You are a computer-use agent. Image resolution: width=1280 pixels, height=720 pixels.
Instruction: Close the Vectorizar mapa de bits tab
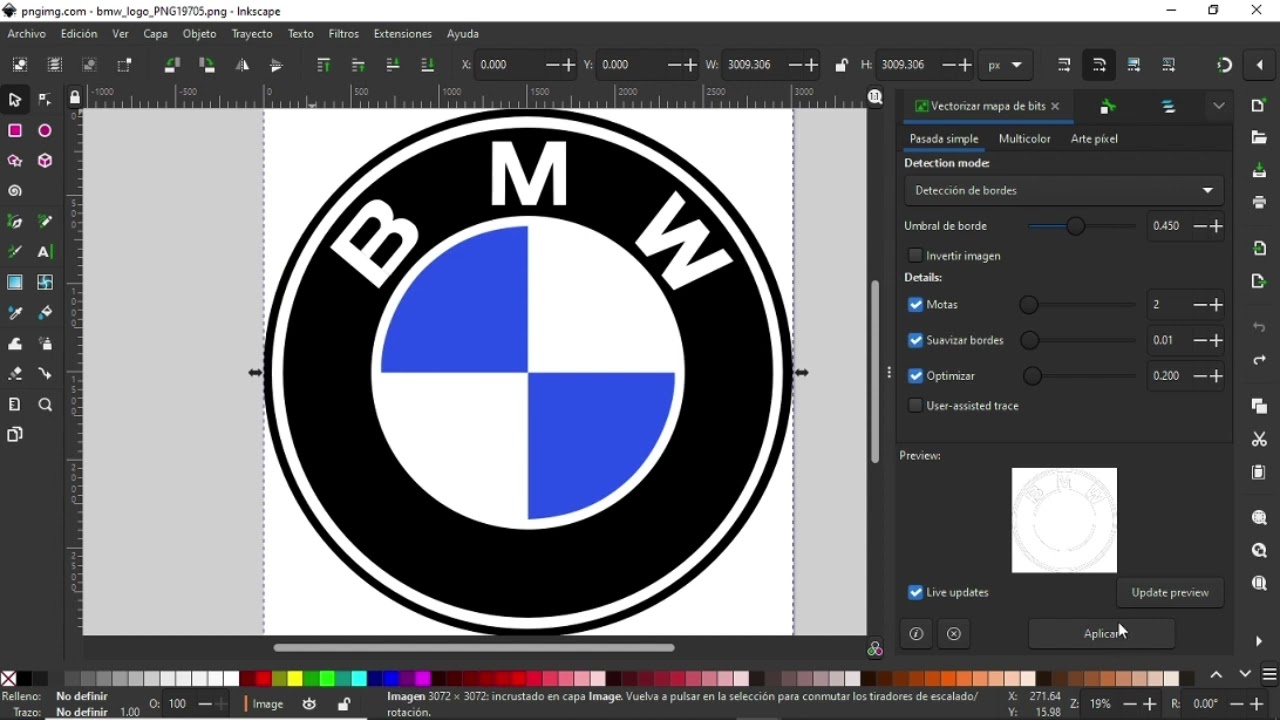tap(1055, 106)
